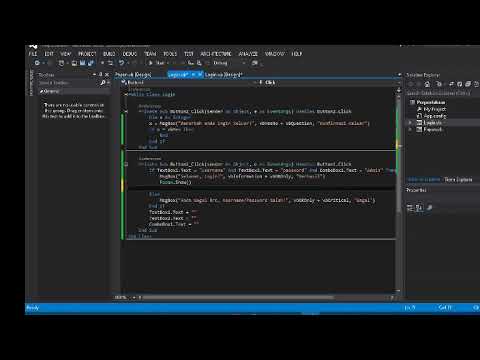The image size is (480, 360).
Task: Close the Toolbox panel
Action: [107, 75]
